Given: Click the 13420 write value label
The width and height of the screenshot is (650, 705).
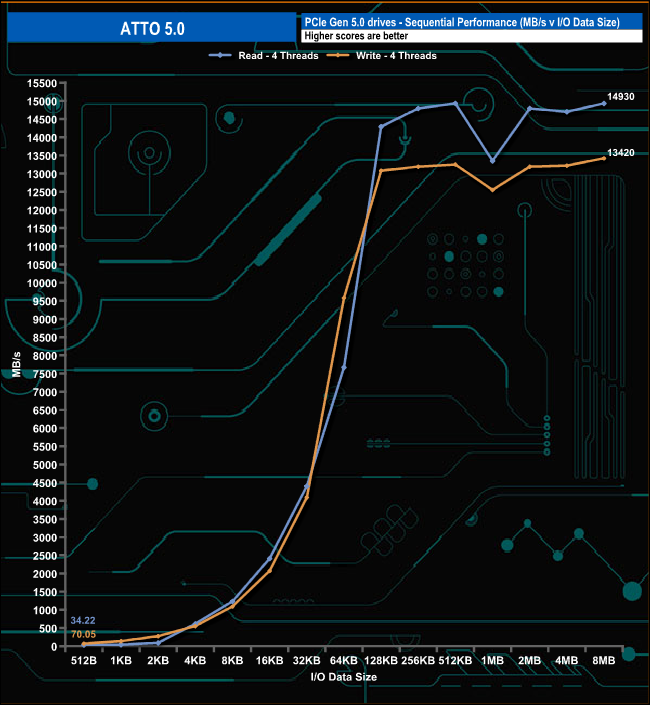Looking at the screenshot, I should click(x=621, y=153).
